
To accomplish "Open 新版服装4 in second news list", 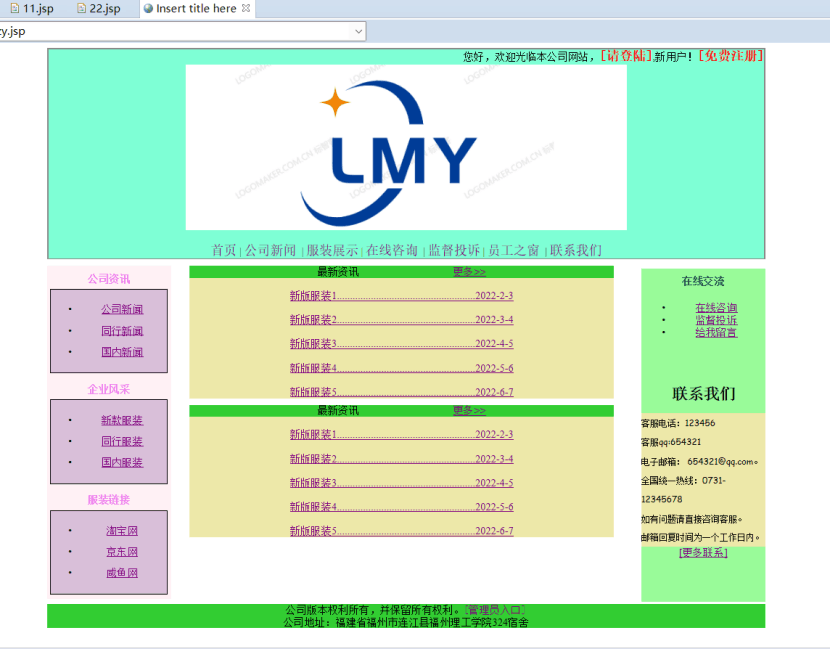I will point(401,507).
